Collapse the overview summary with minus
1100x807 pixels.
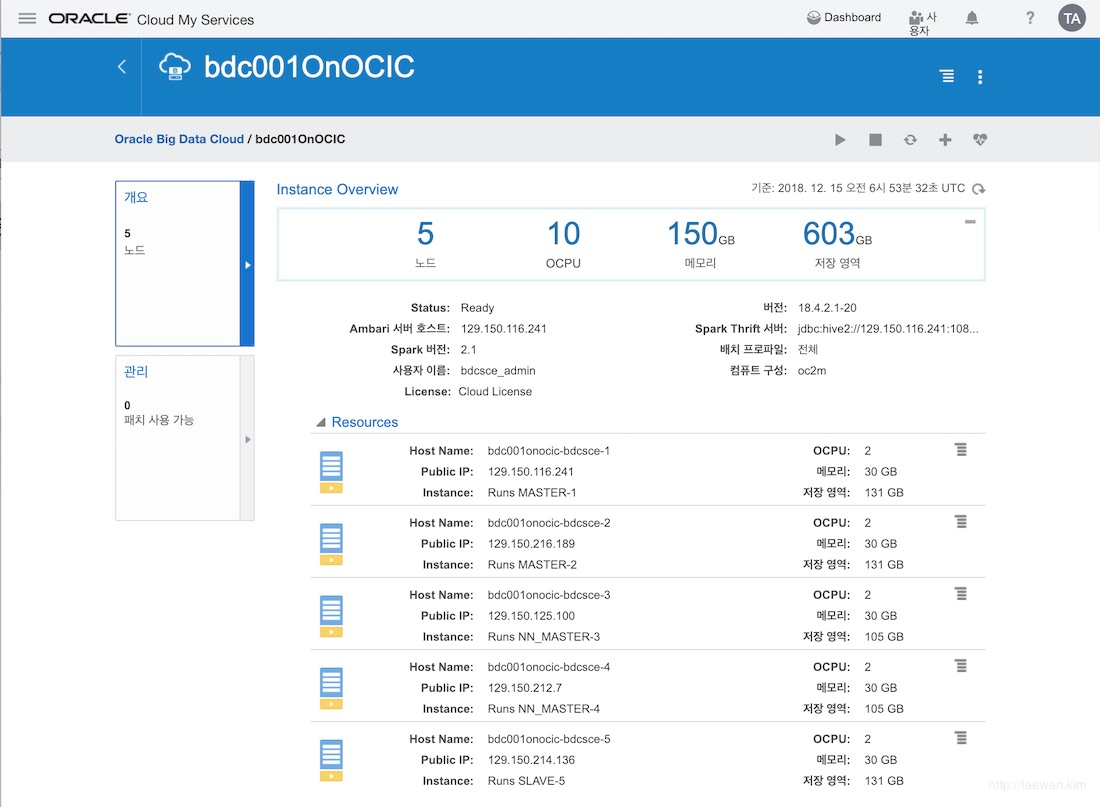pos(970,222)
